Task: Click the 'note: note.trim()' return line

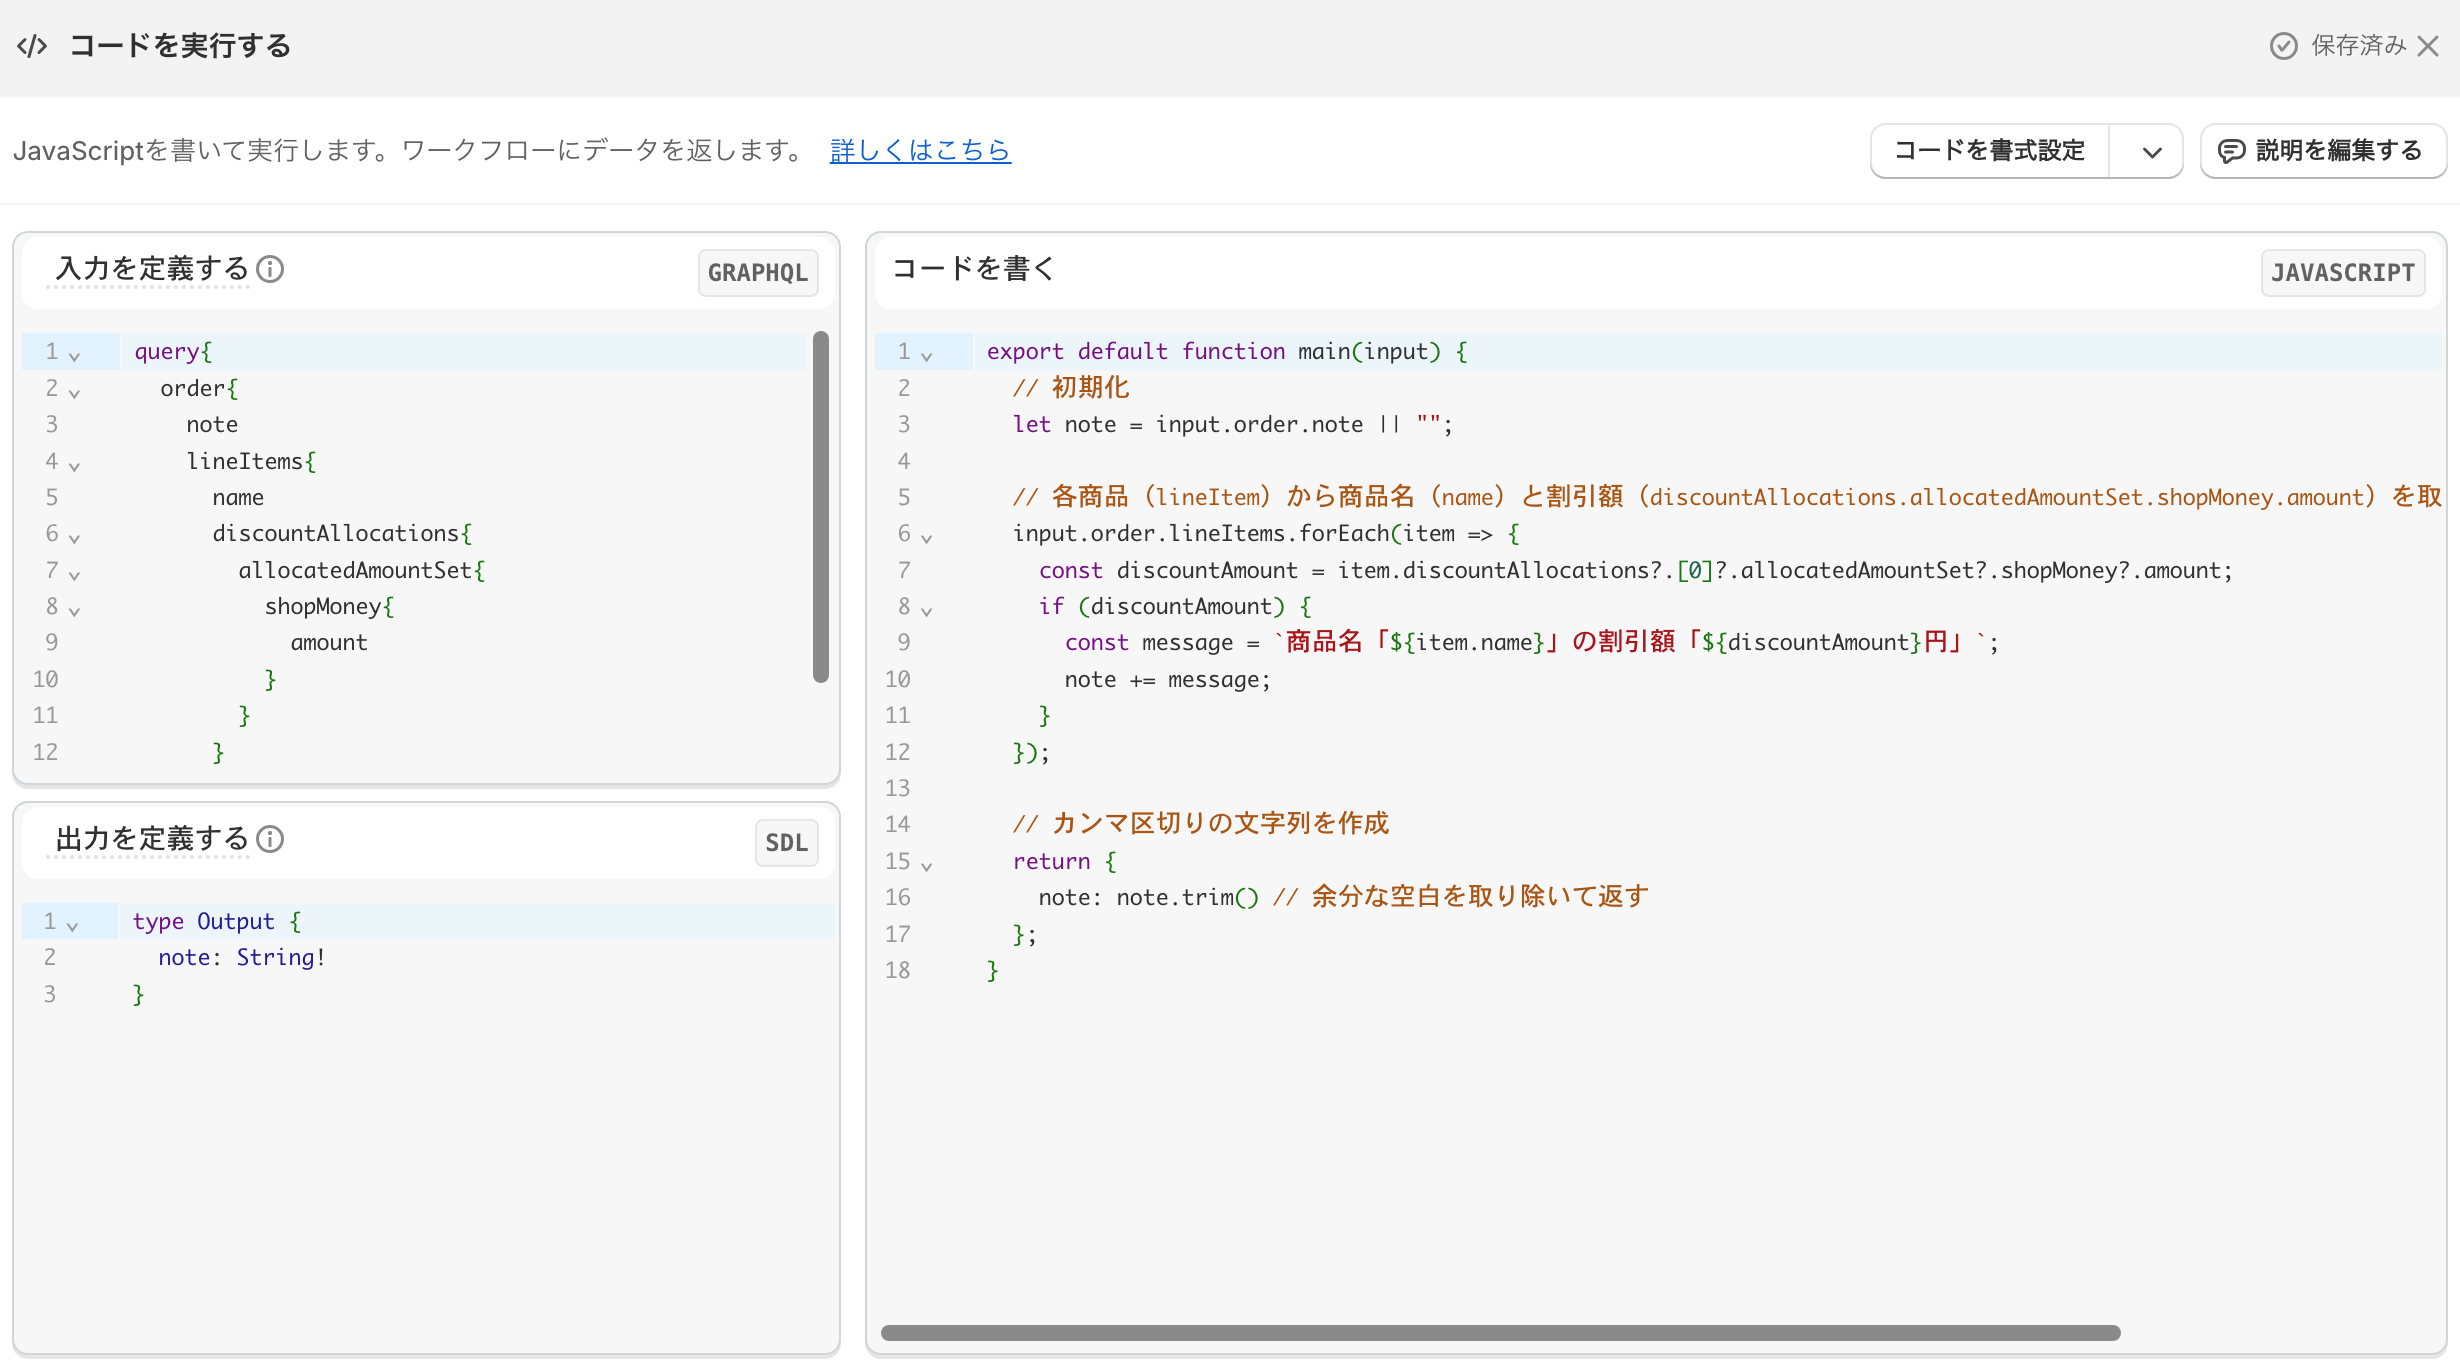Action: pyautogui.click(x=1343, y=898)
